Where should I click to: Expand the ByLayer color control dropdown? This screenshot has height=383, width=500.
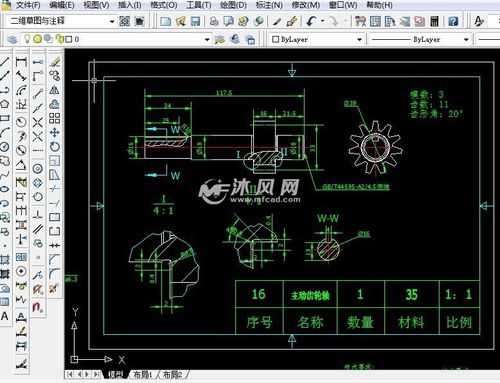(x=359, y=39)
